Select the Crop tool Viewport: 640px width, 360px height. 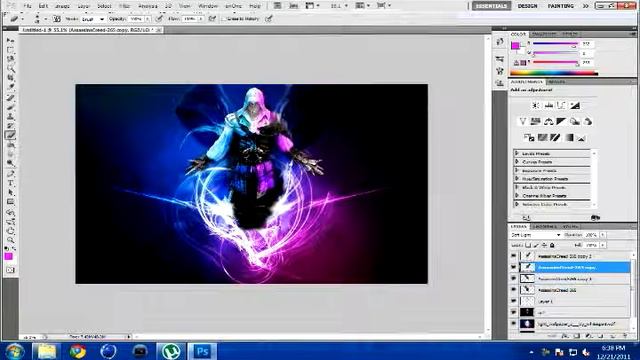tap(10, 78)
